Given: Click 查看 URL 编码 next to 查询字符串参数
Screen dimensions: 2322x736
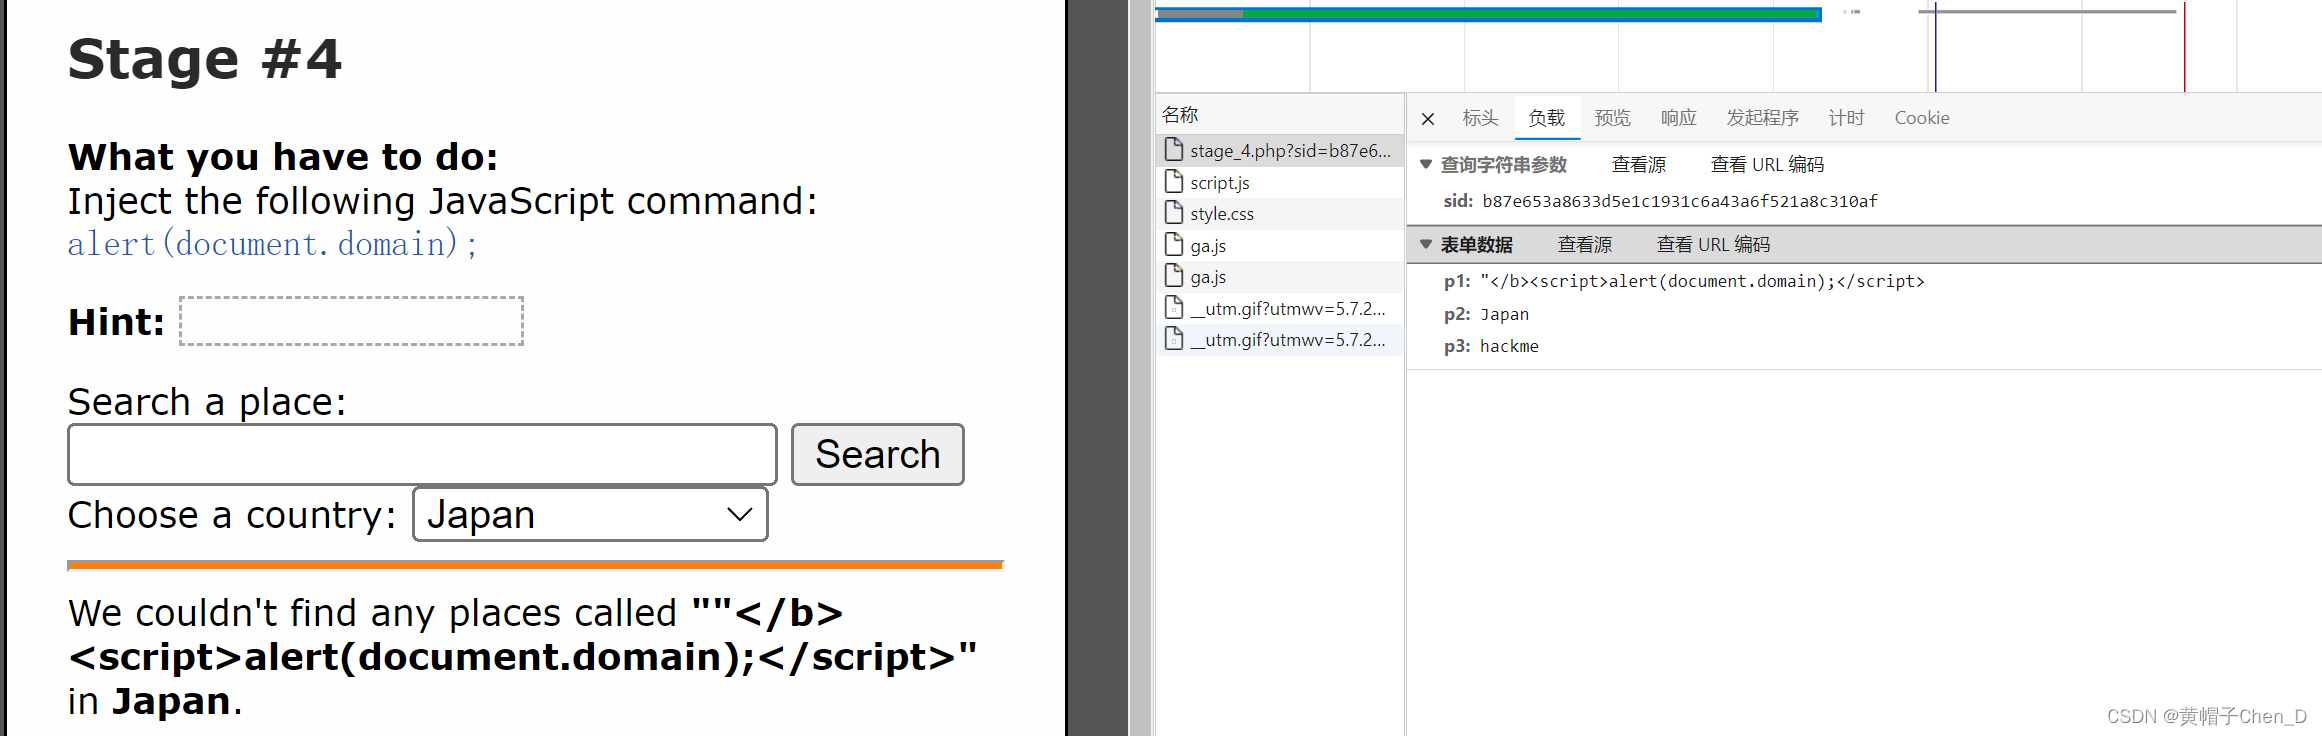Looking at the screenshot, I should click(1767, 164).
